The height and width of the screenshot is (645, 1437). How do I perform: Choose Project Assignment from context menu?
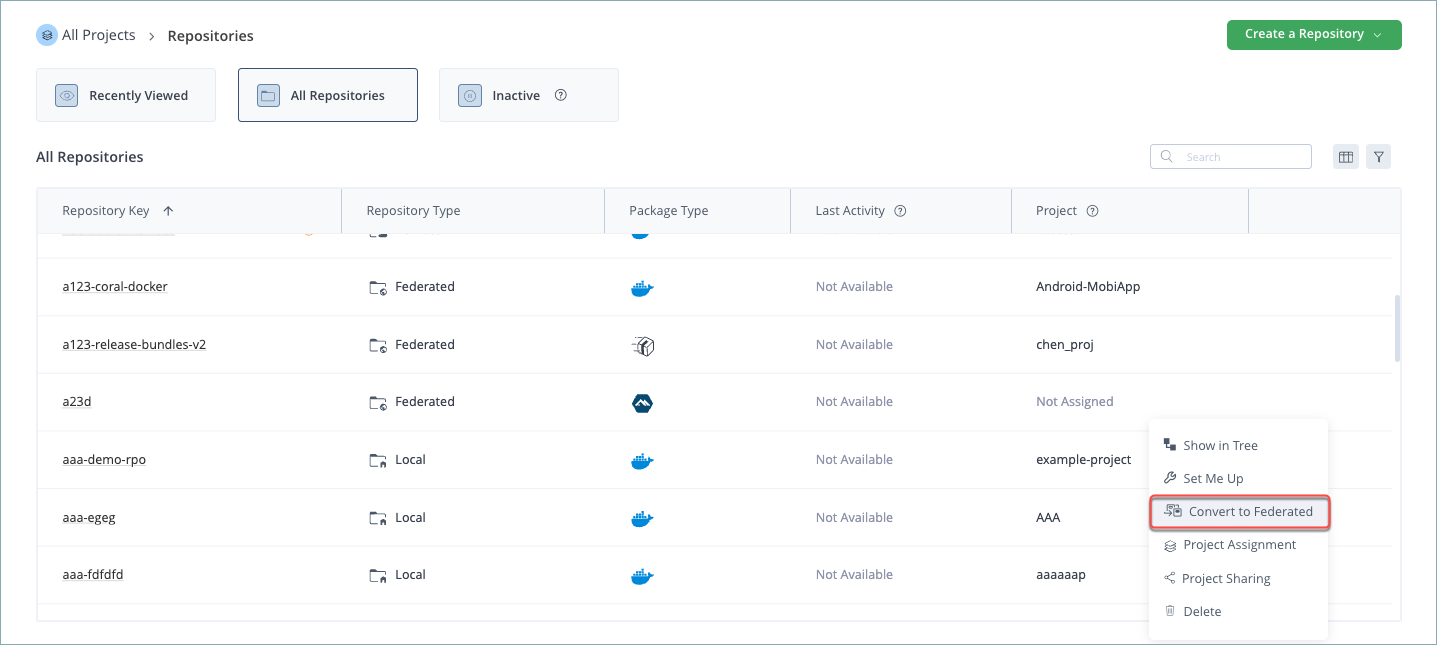tap(1238, 545)
